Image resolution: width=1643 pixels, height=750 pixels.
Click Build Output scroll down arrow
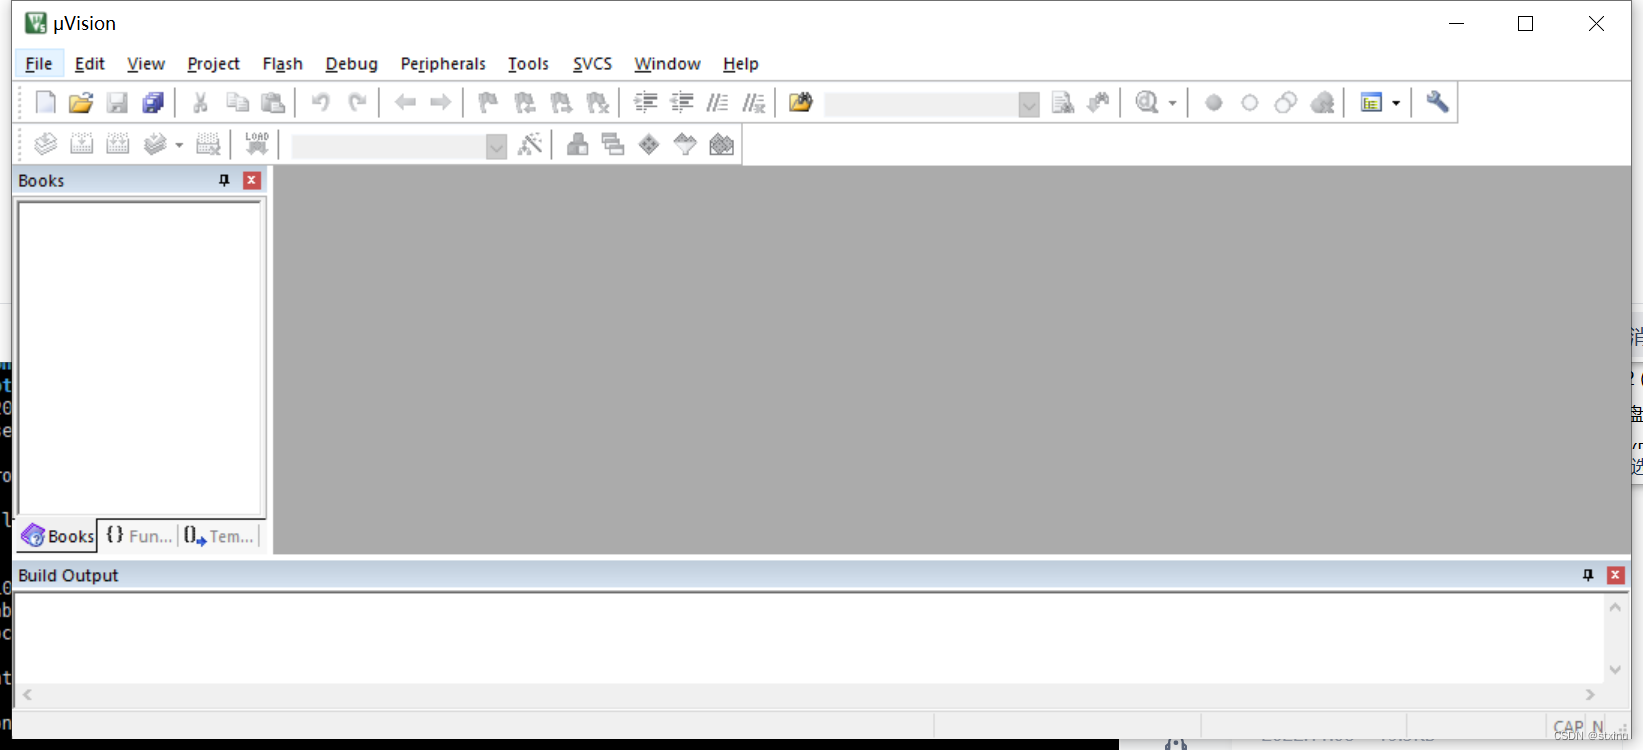coord(1615,670)
